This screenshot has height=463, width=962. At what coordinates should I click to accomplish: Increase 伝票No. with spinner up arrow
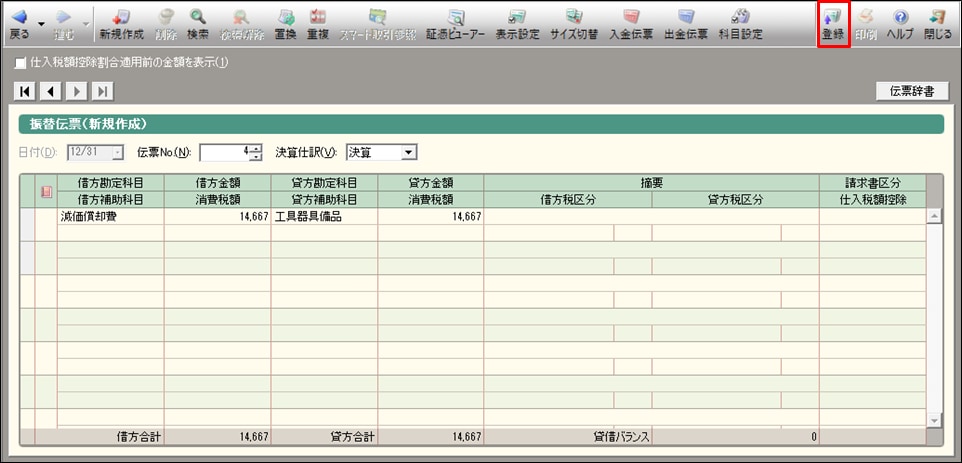point(257,148)
